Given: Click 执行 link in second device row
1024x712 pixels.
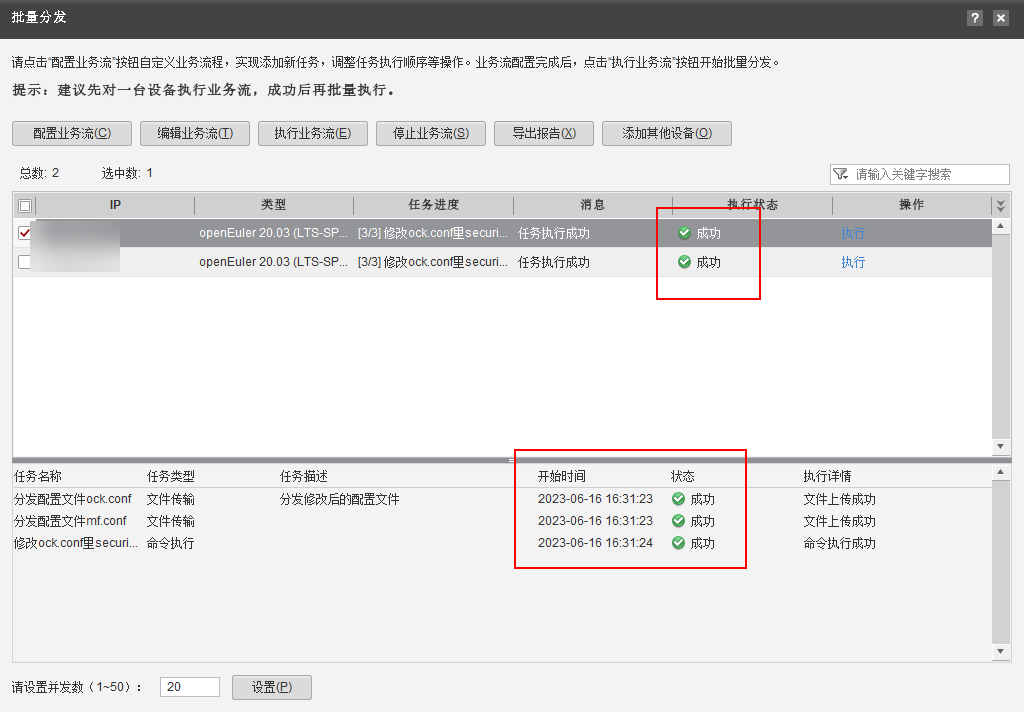Looking at the screenshot, I should [853, 262].
